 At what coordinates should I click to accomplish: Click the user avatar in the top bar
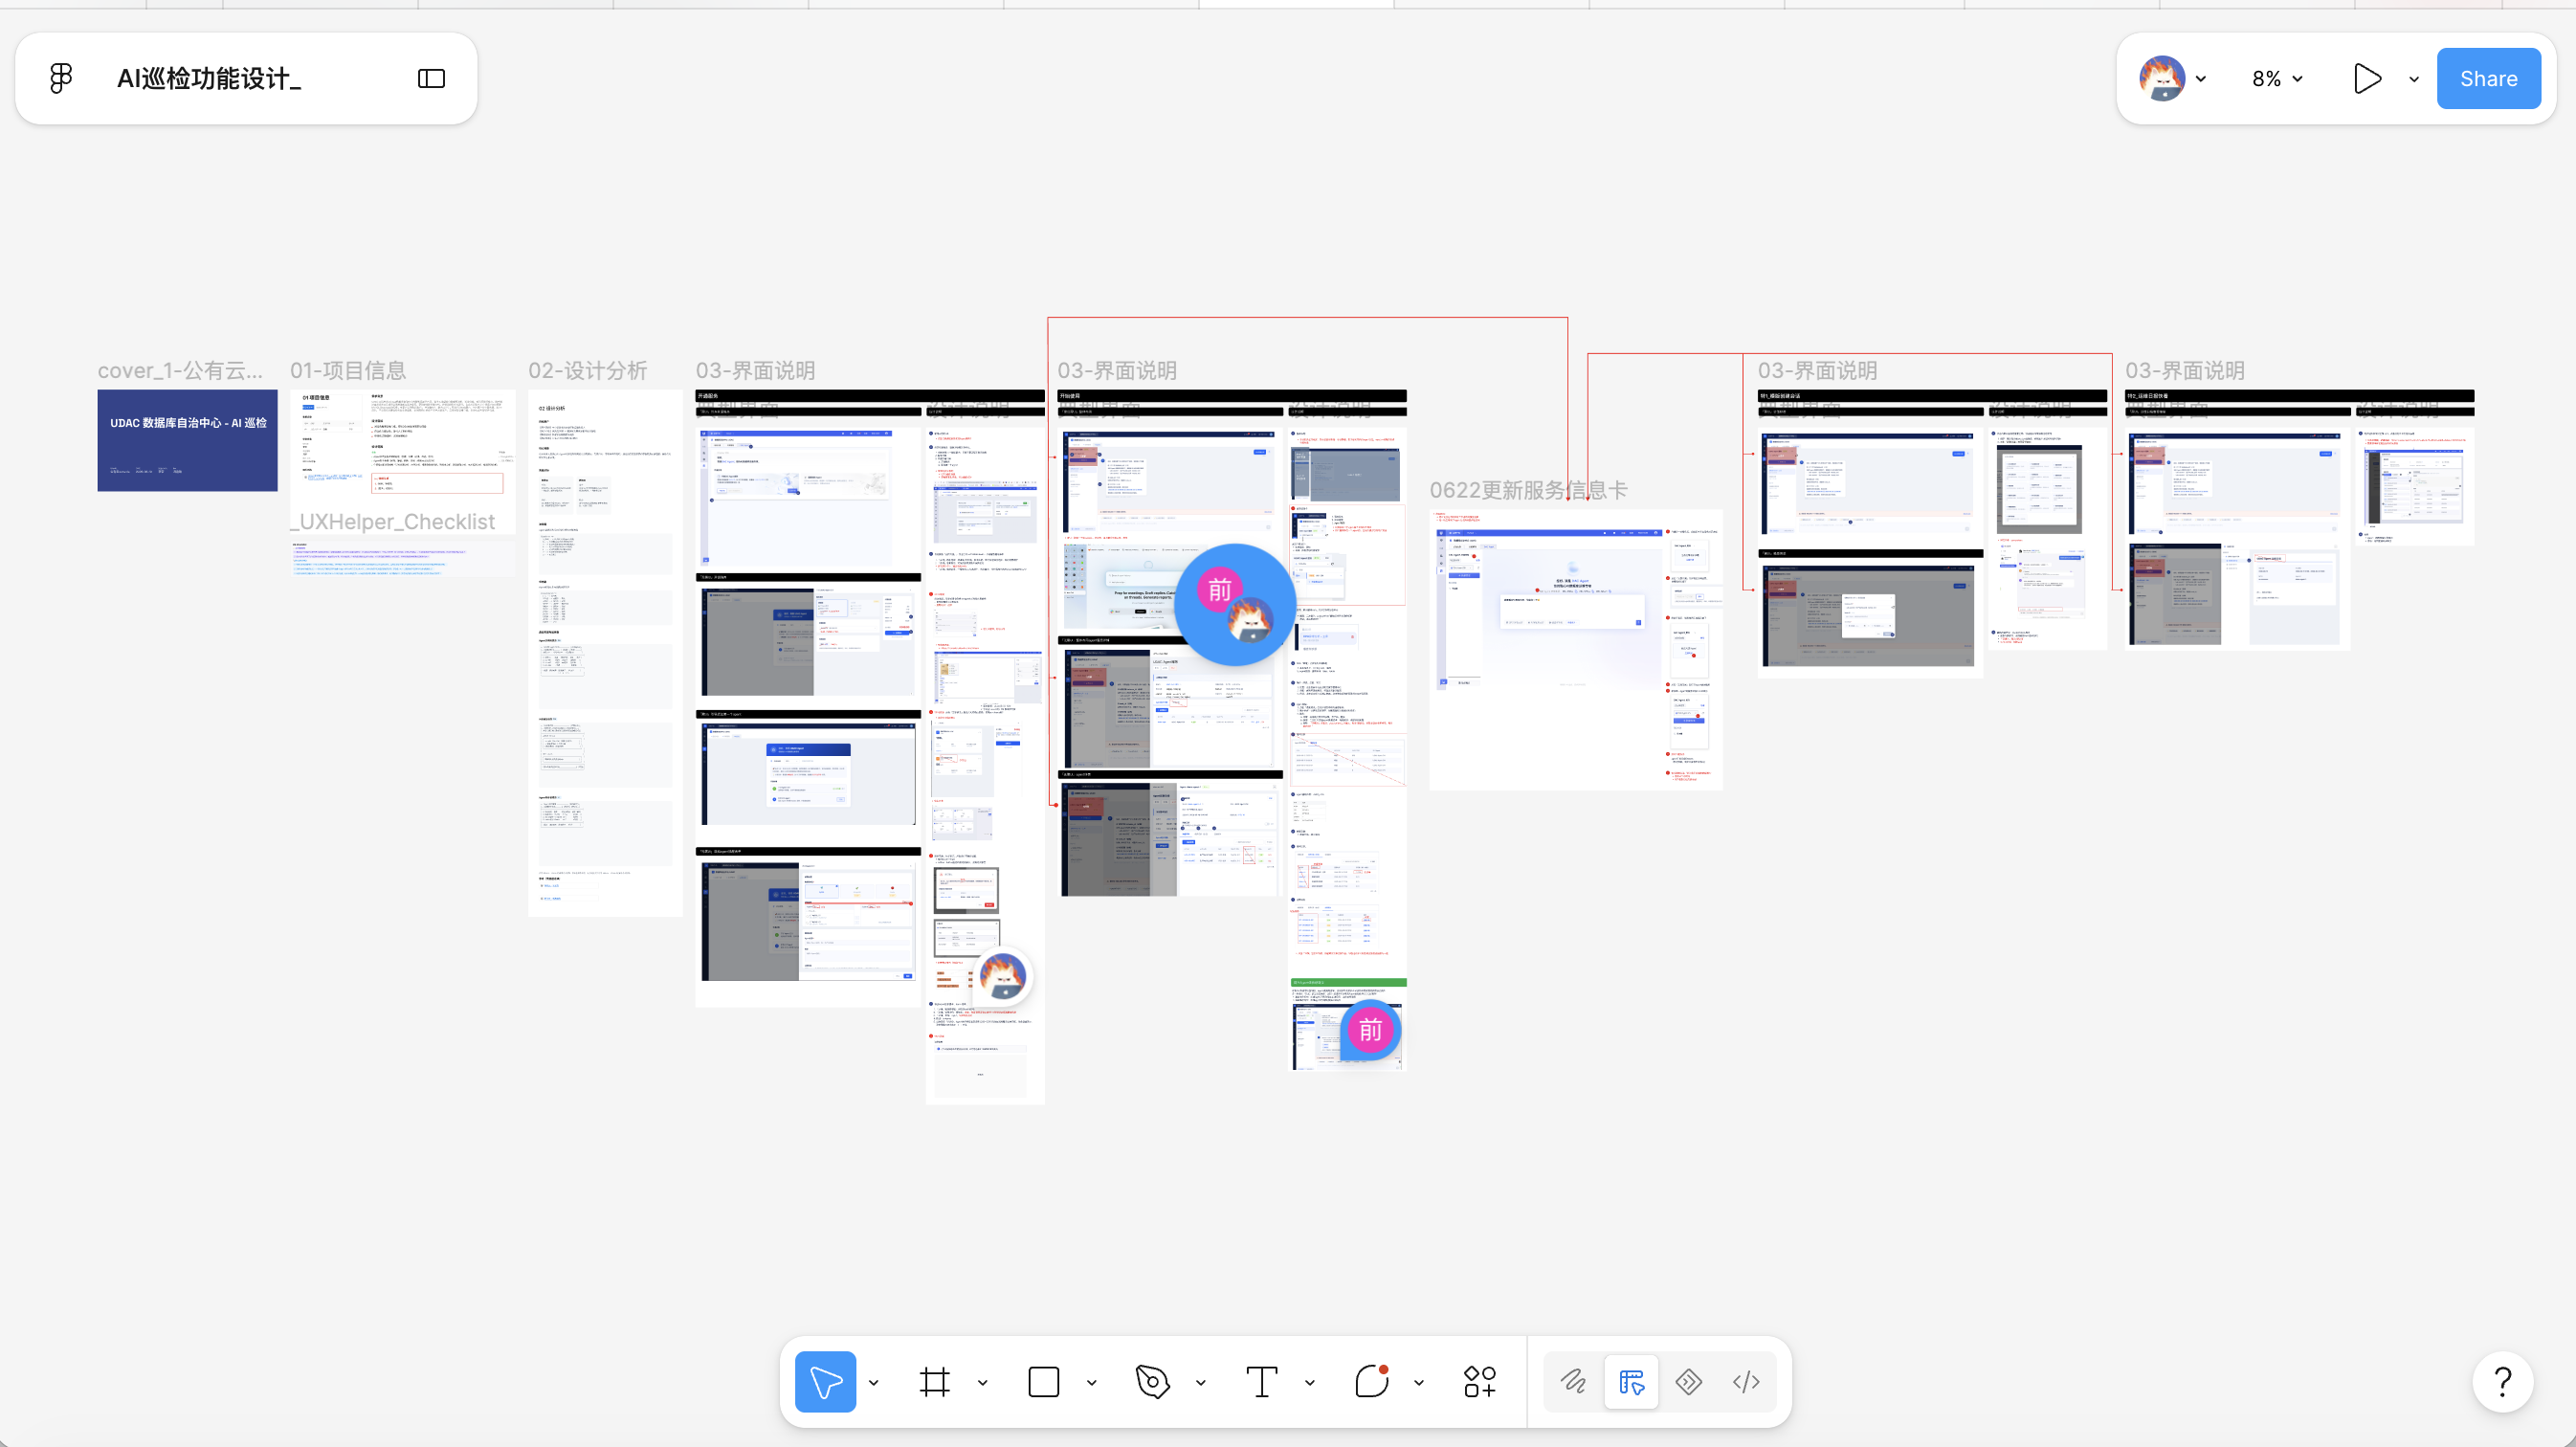point(2161,78)
